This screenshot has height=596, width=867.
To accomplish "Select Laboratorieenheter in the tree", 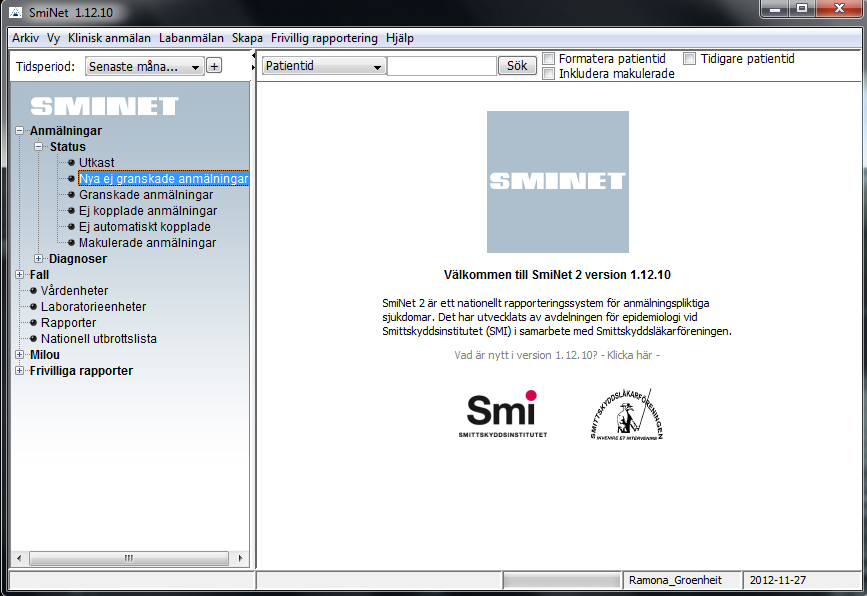I will pos(93,307).
